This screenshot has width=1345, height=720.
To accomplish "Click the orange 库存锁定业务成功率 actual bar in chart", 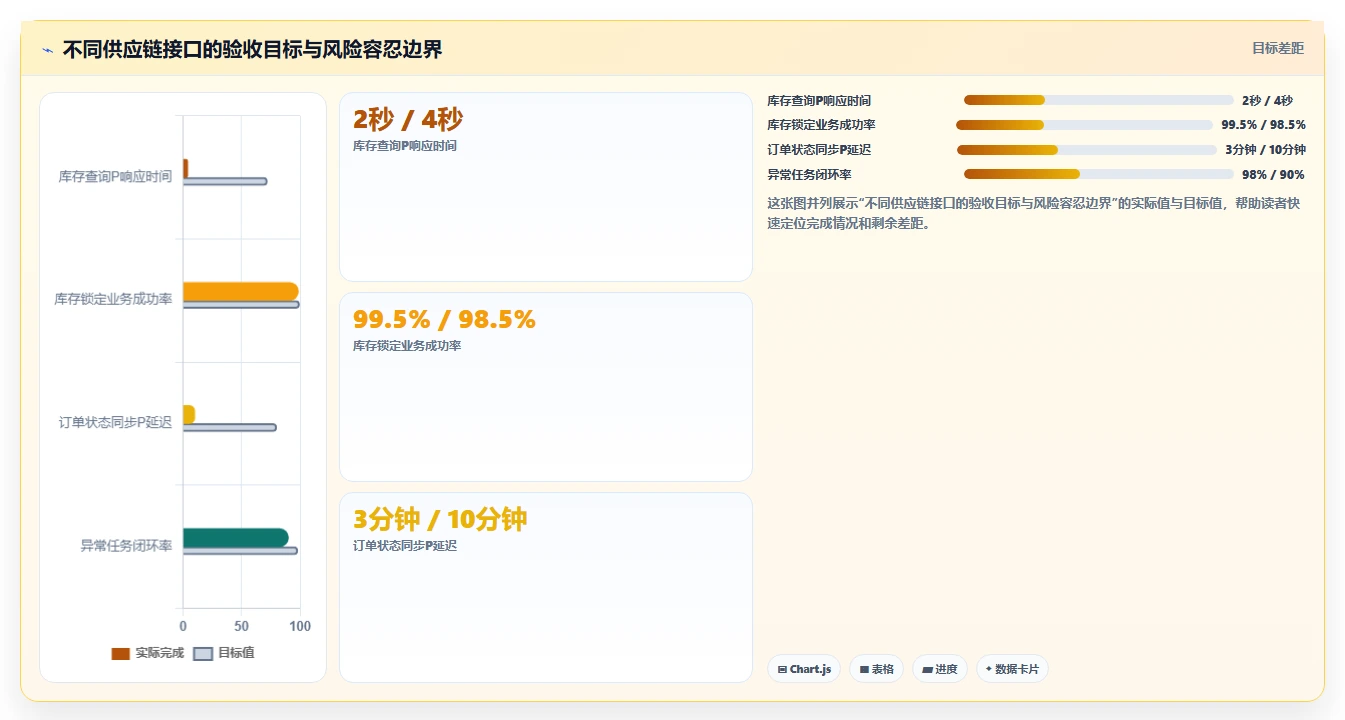I will pyautogui.click(x=240, y=291).
